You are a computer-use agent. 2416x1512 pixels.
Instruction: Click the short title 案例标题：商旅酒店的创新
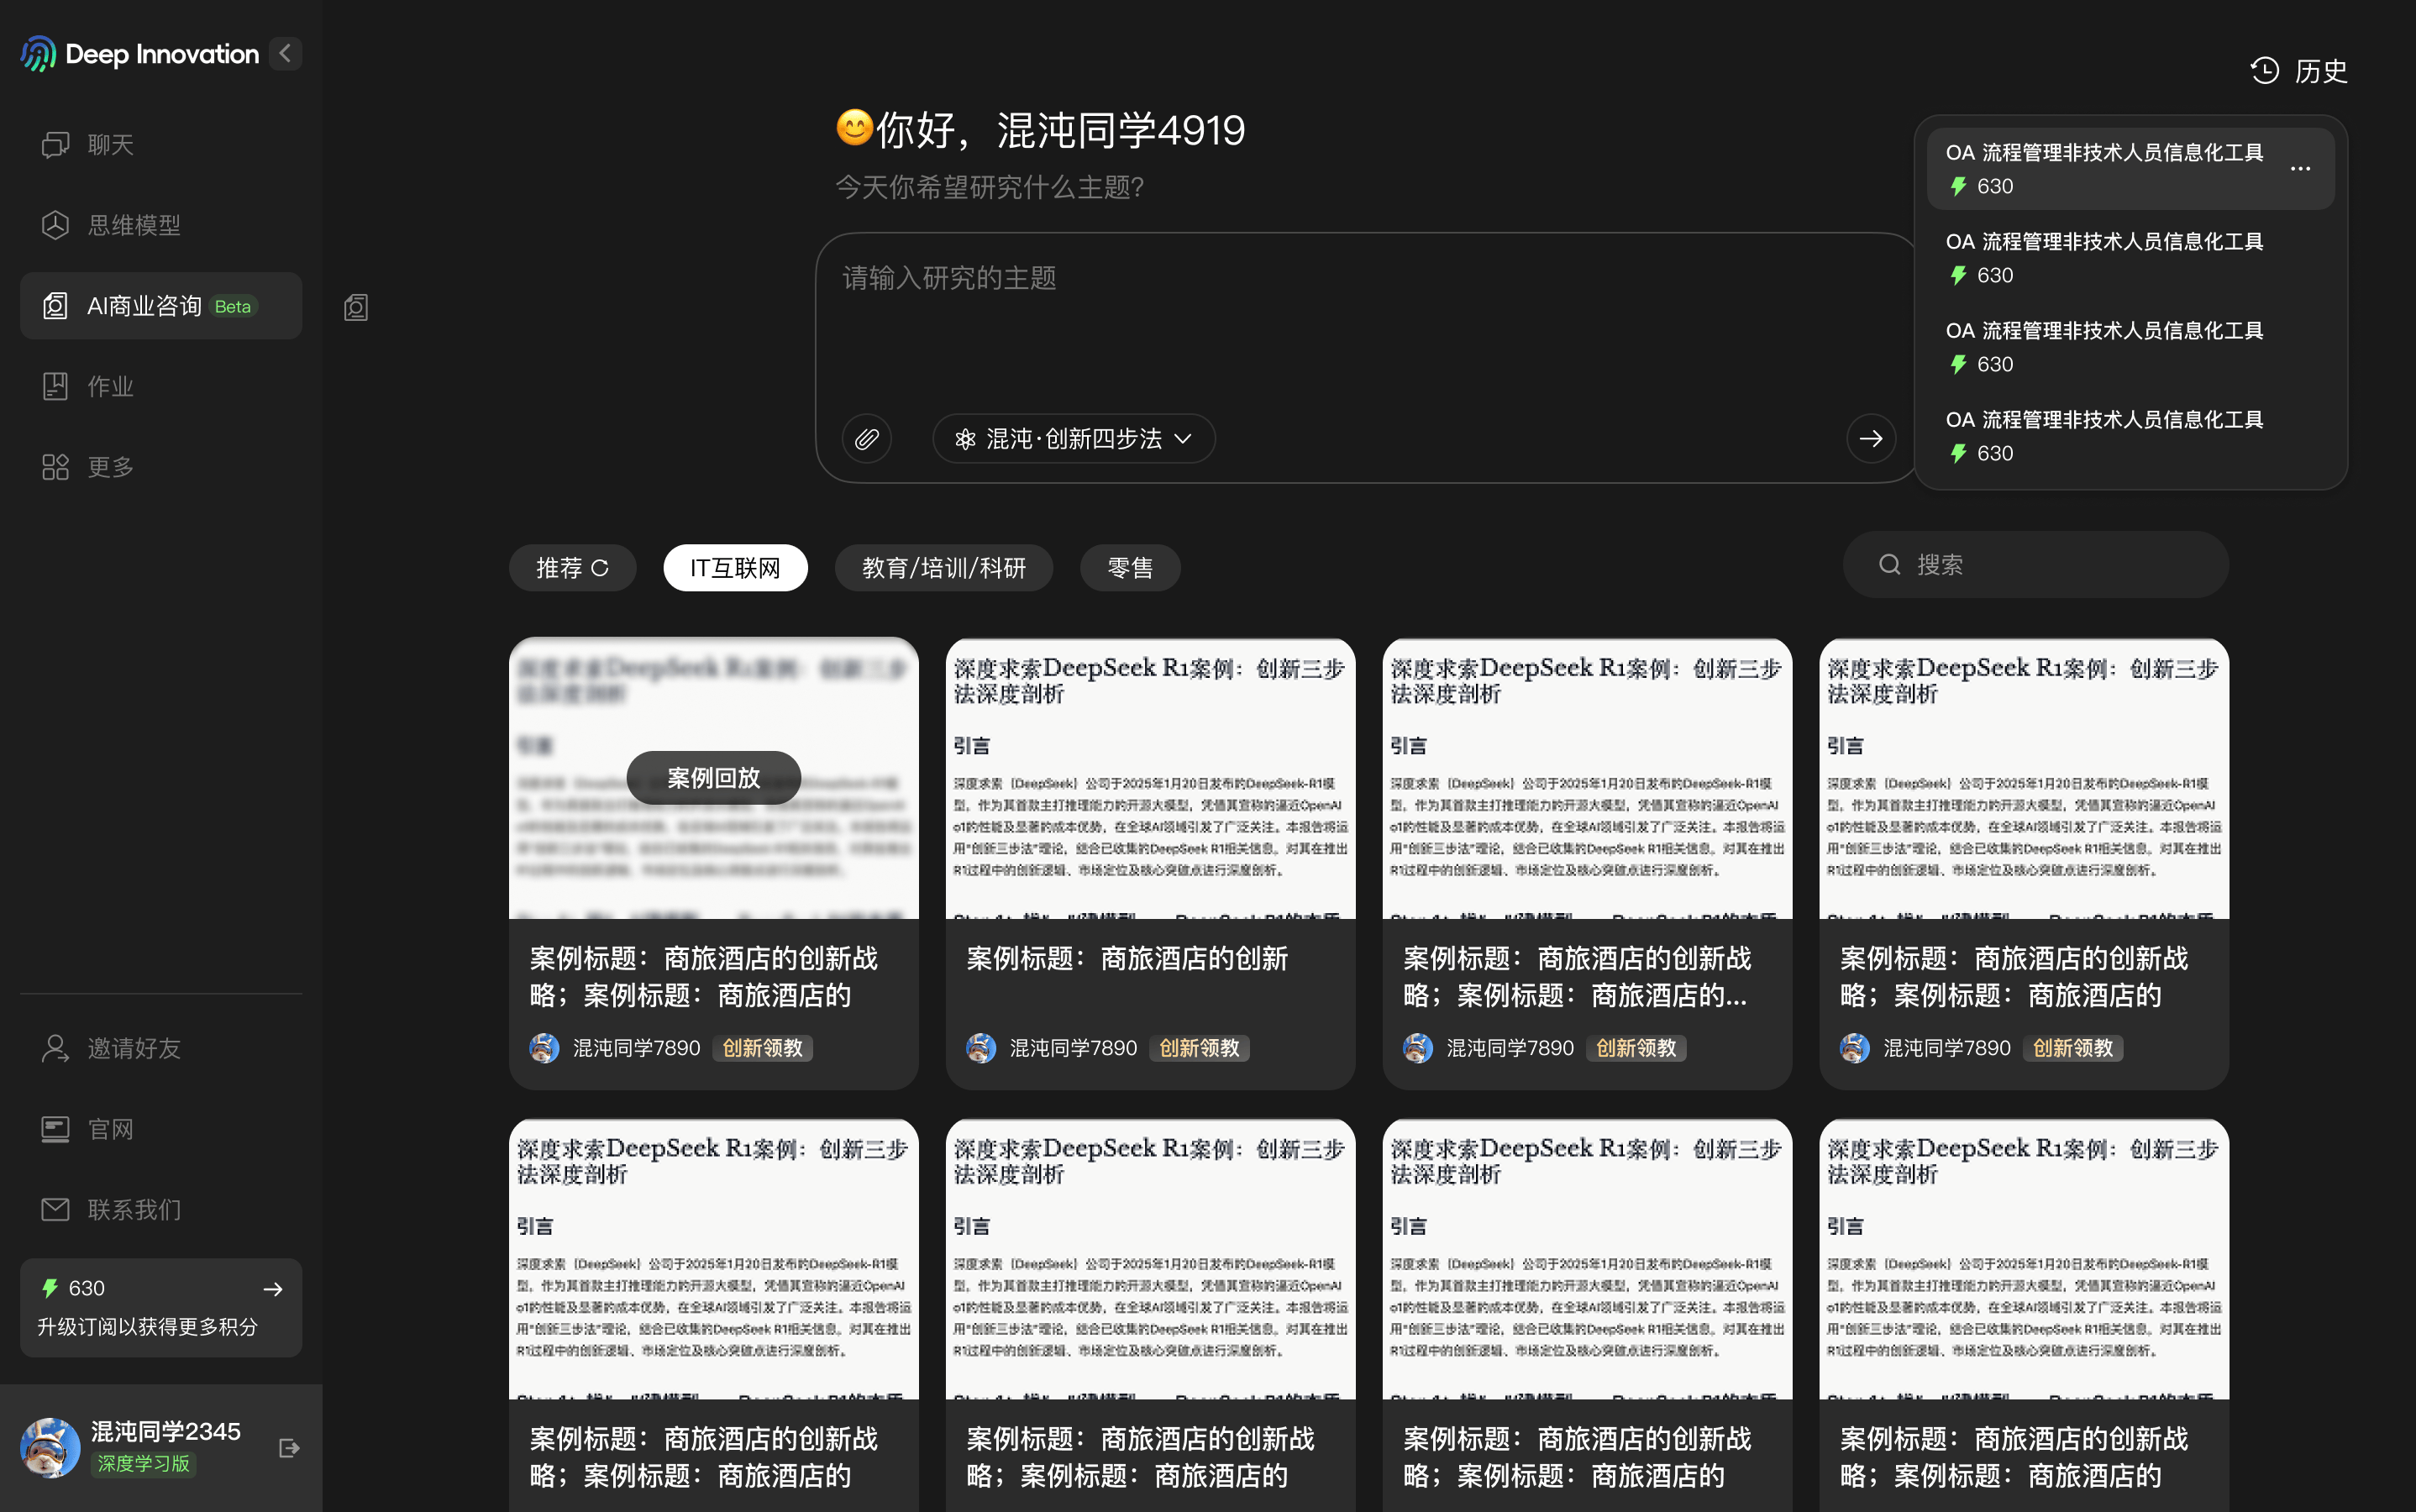coord(1127,959)
